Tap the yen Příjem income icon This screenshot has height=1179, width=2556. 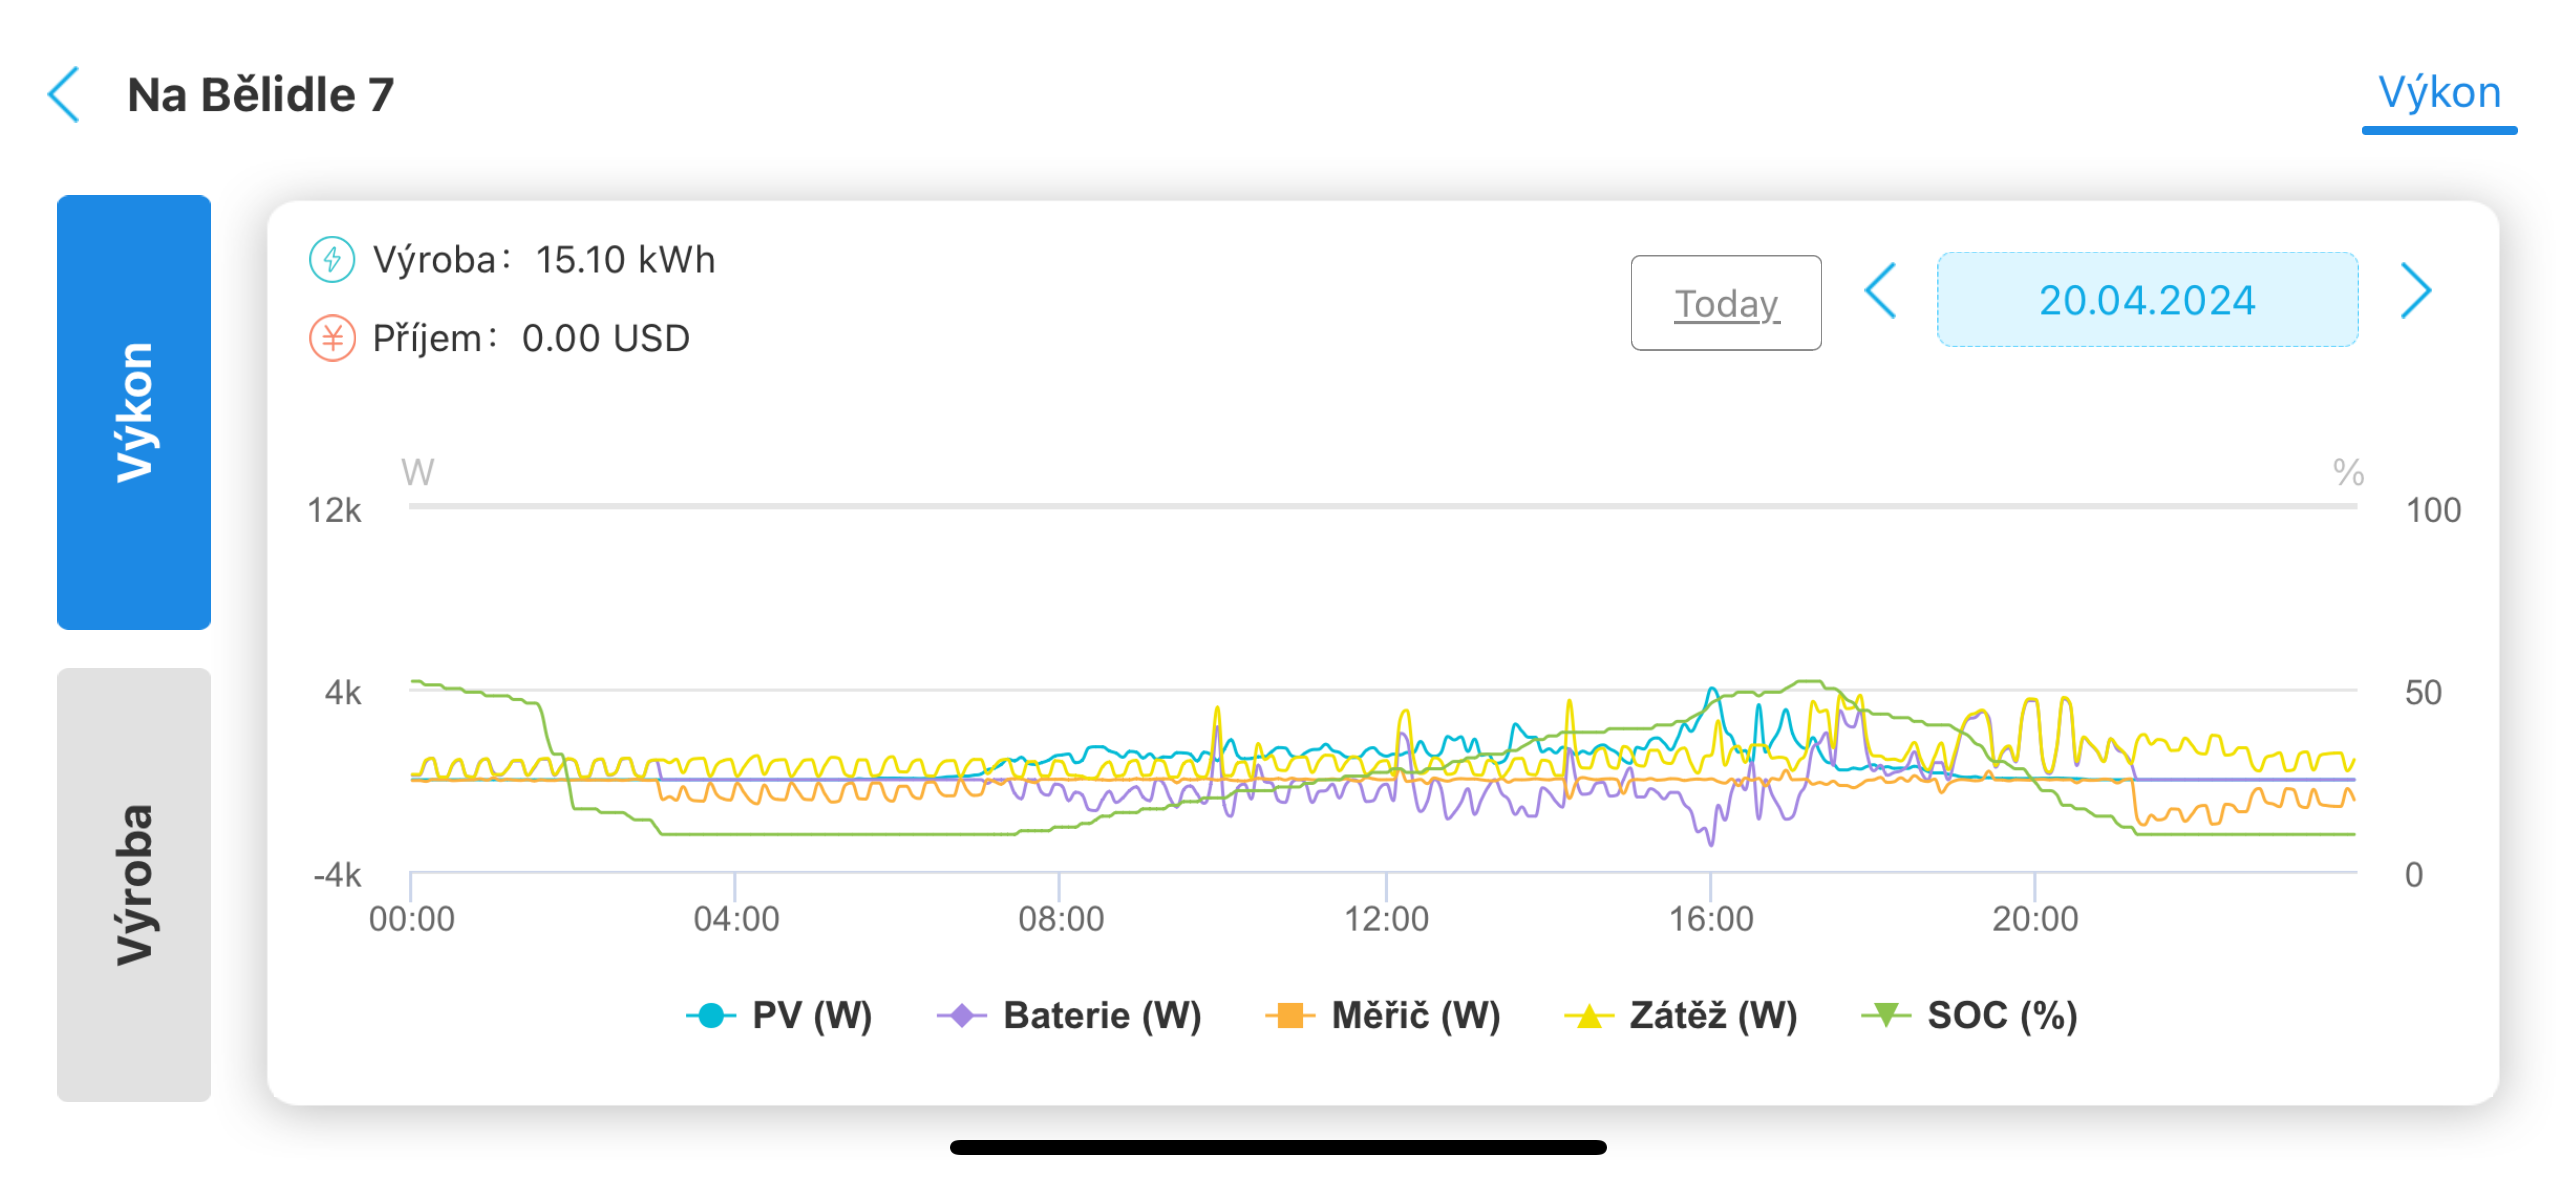(332, 338)
